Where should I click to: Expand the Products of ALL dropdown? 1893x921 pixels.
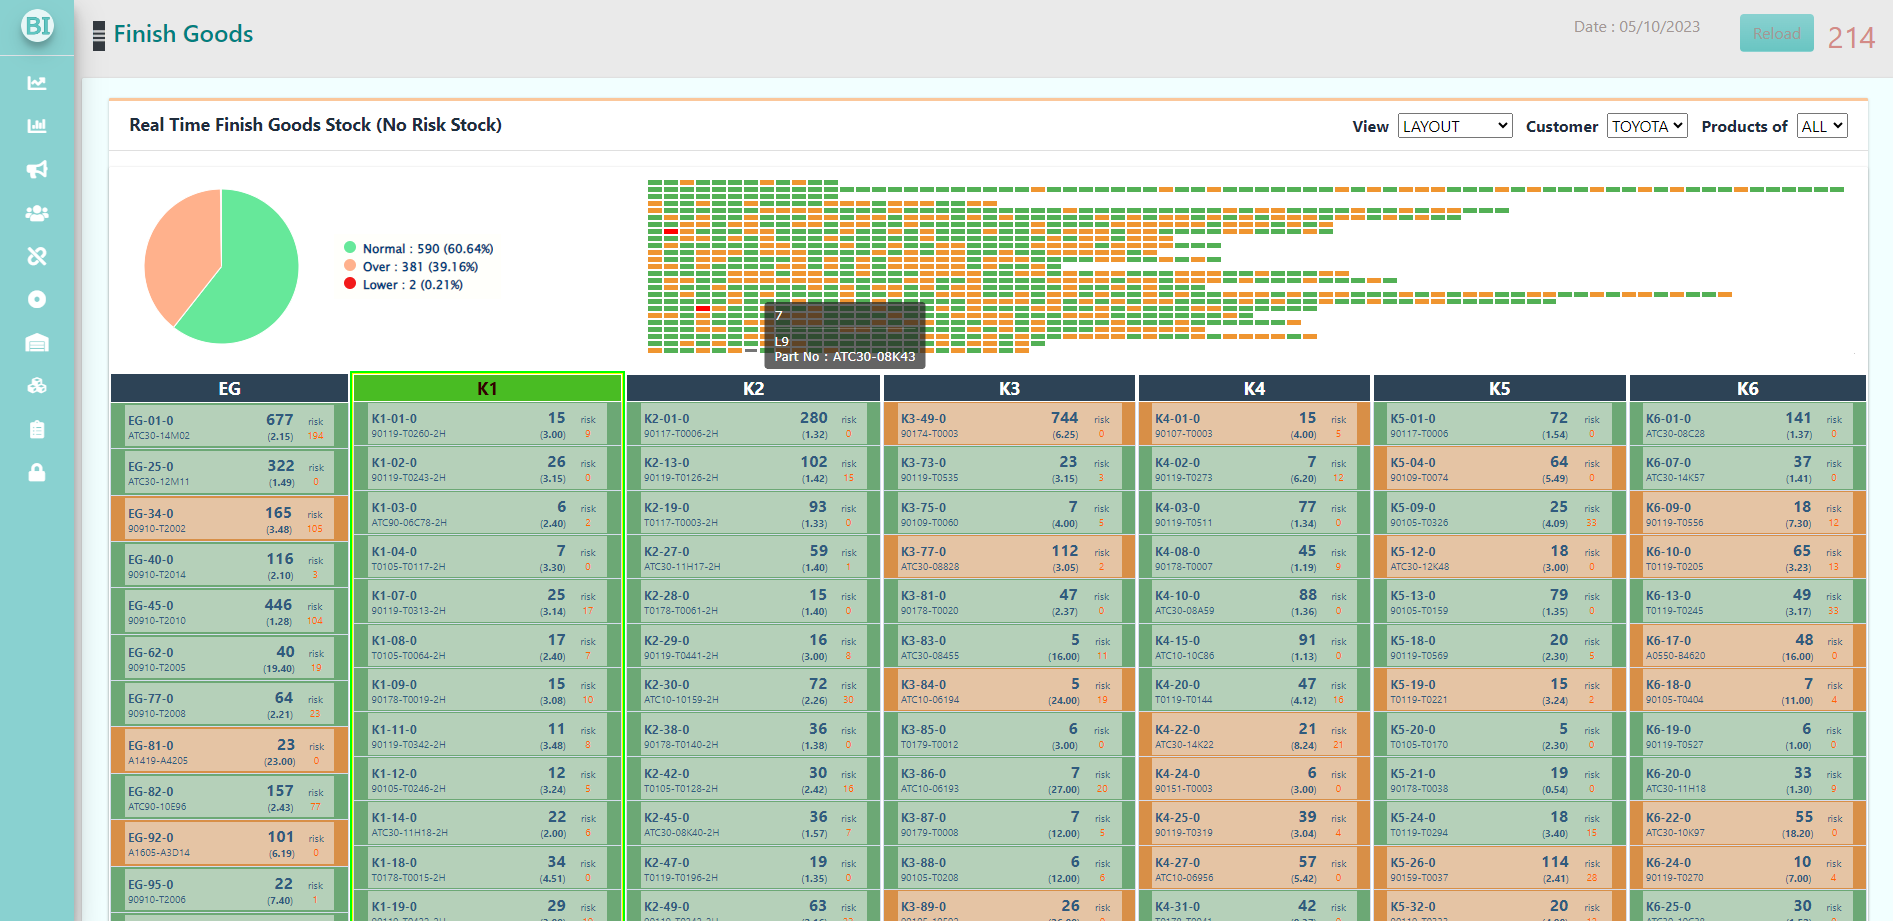(x=1821, y=126)
